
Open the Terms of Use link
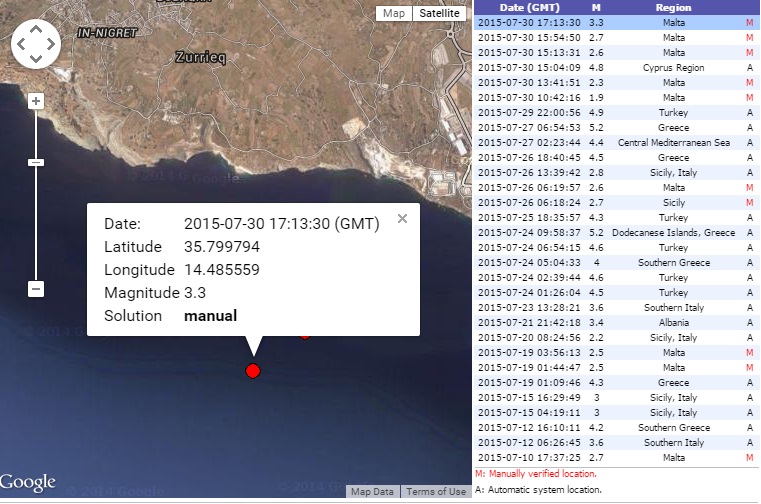pos(436,492)
